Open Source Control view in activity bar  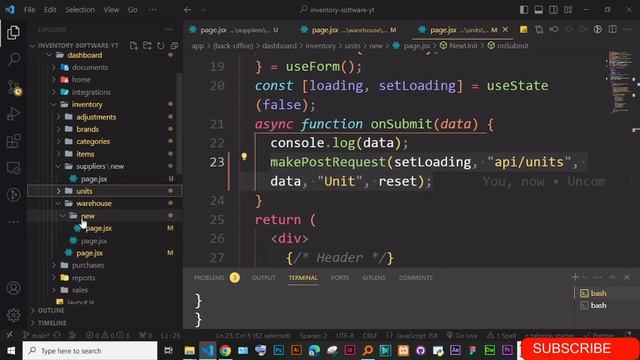(14, 87)
